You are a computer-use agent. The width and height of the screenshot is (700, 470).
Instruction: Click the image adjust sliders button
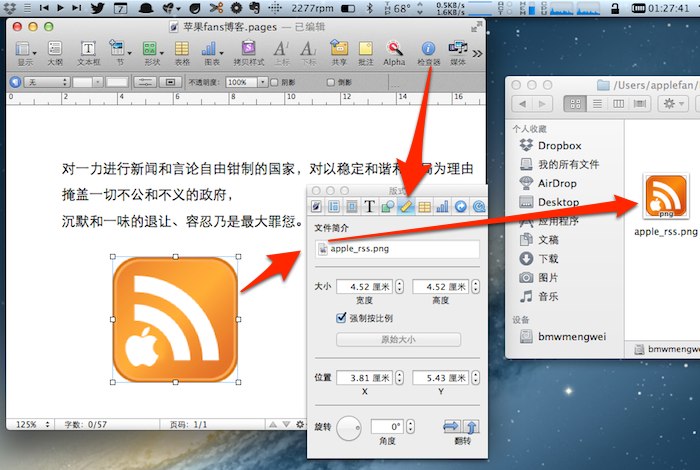[145, 82]
